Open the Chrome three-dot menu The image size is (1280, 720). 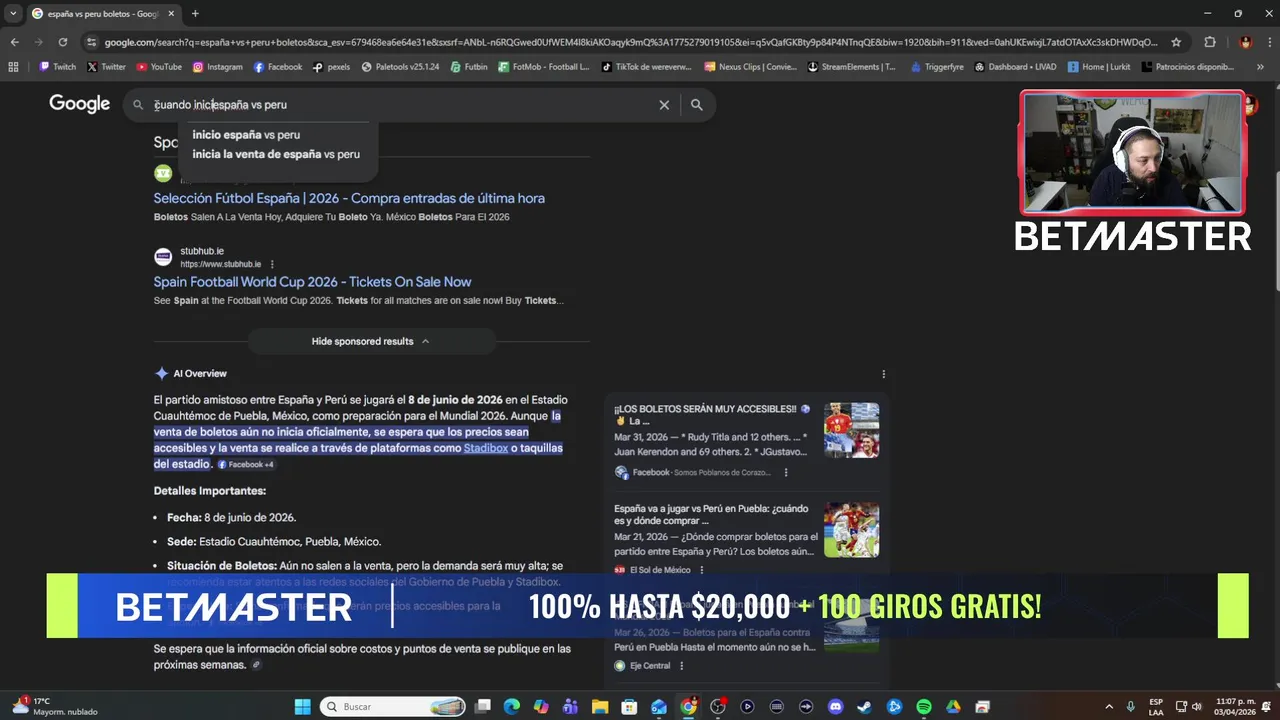(x=1268, y=42)
